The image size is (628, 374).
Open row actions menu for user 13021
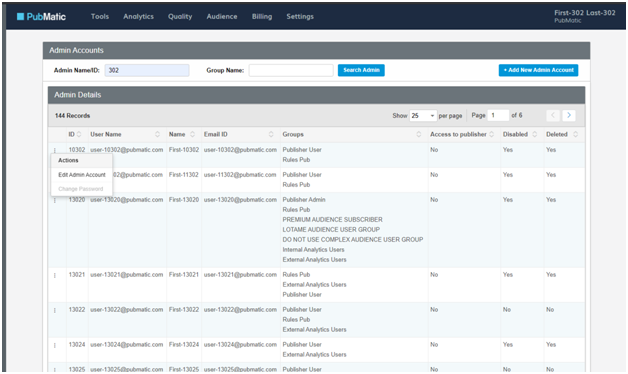click(x=55, y=275)
